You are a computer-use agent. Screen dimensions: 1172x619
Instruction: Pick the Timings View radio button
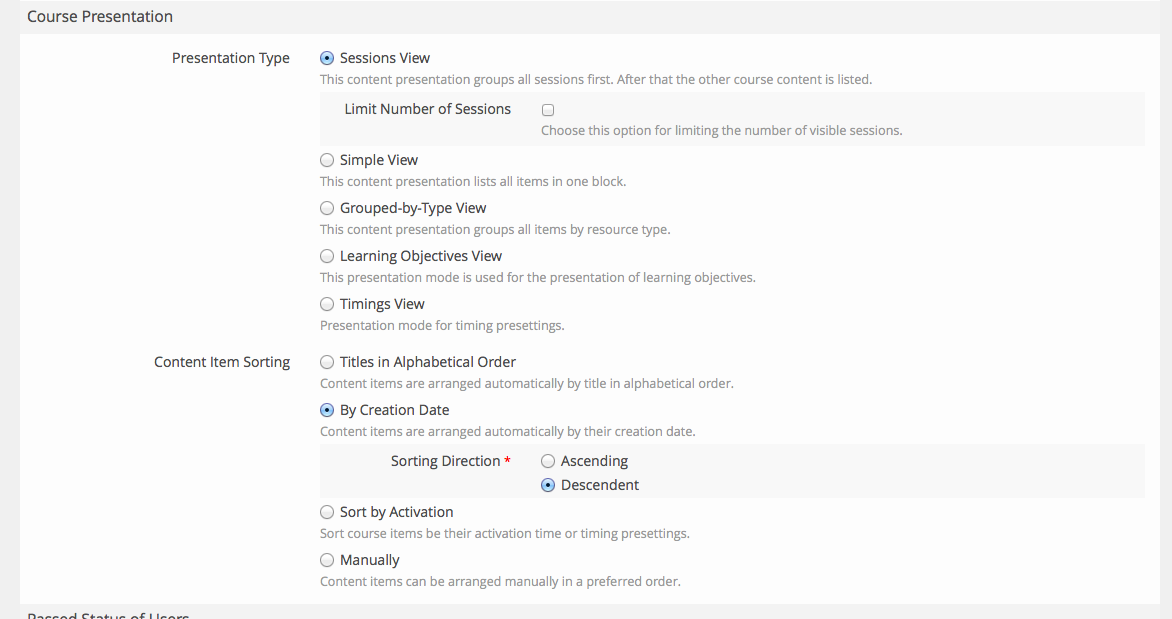[x=327, y=304]
